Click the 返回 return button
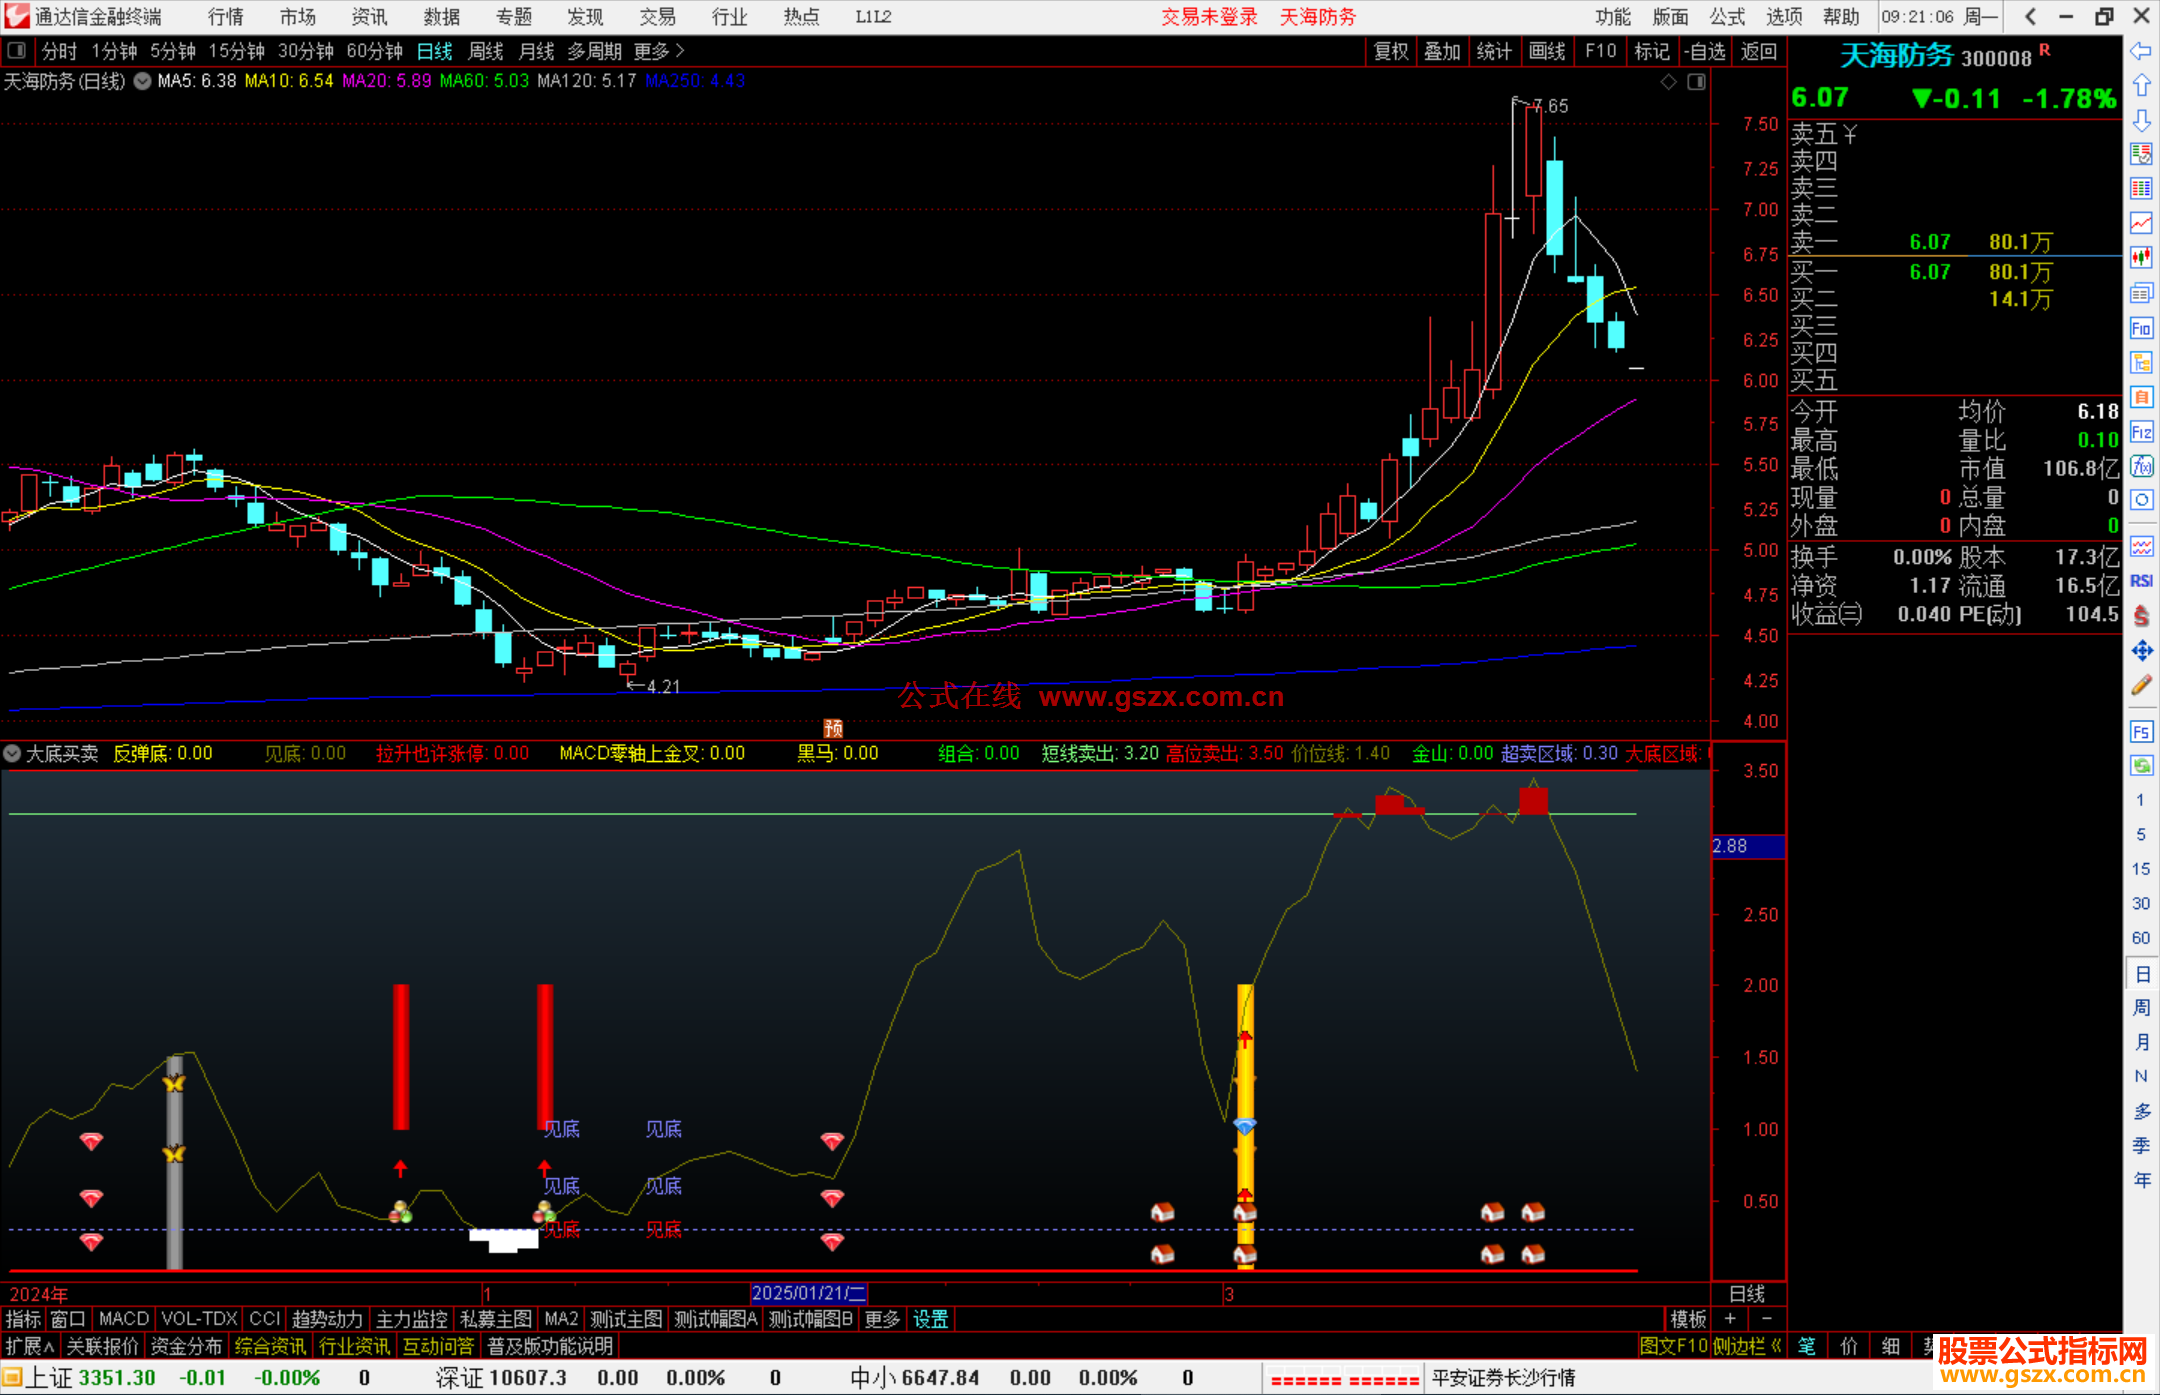Viewport: 2160px width, 1395px height. (1758, 51)
